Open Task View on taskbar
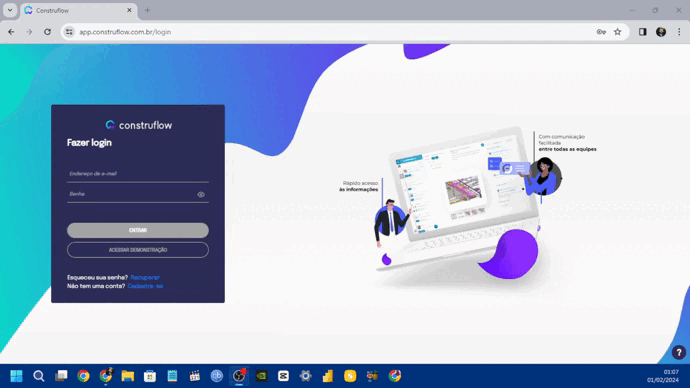The width and height of the screenshot is (690, 388). [61, 376]
